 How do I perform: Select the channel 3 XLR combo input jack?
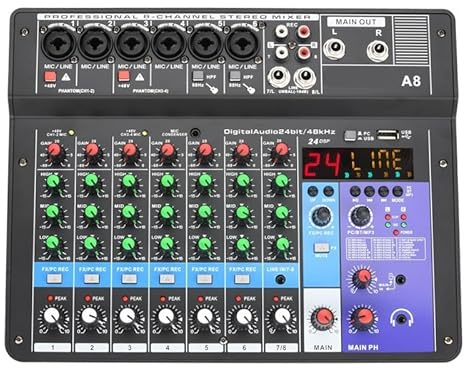point(132,44)
